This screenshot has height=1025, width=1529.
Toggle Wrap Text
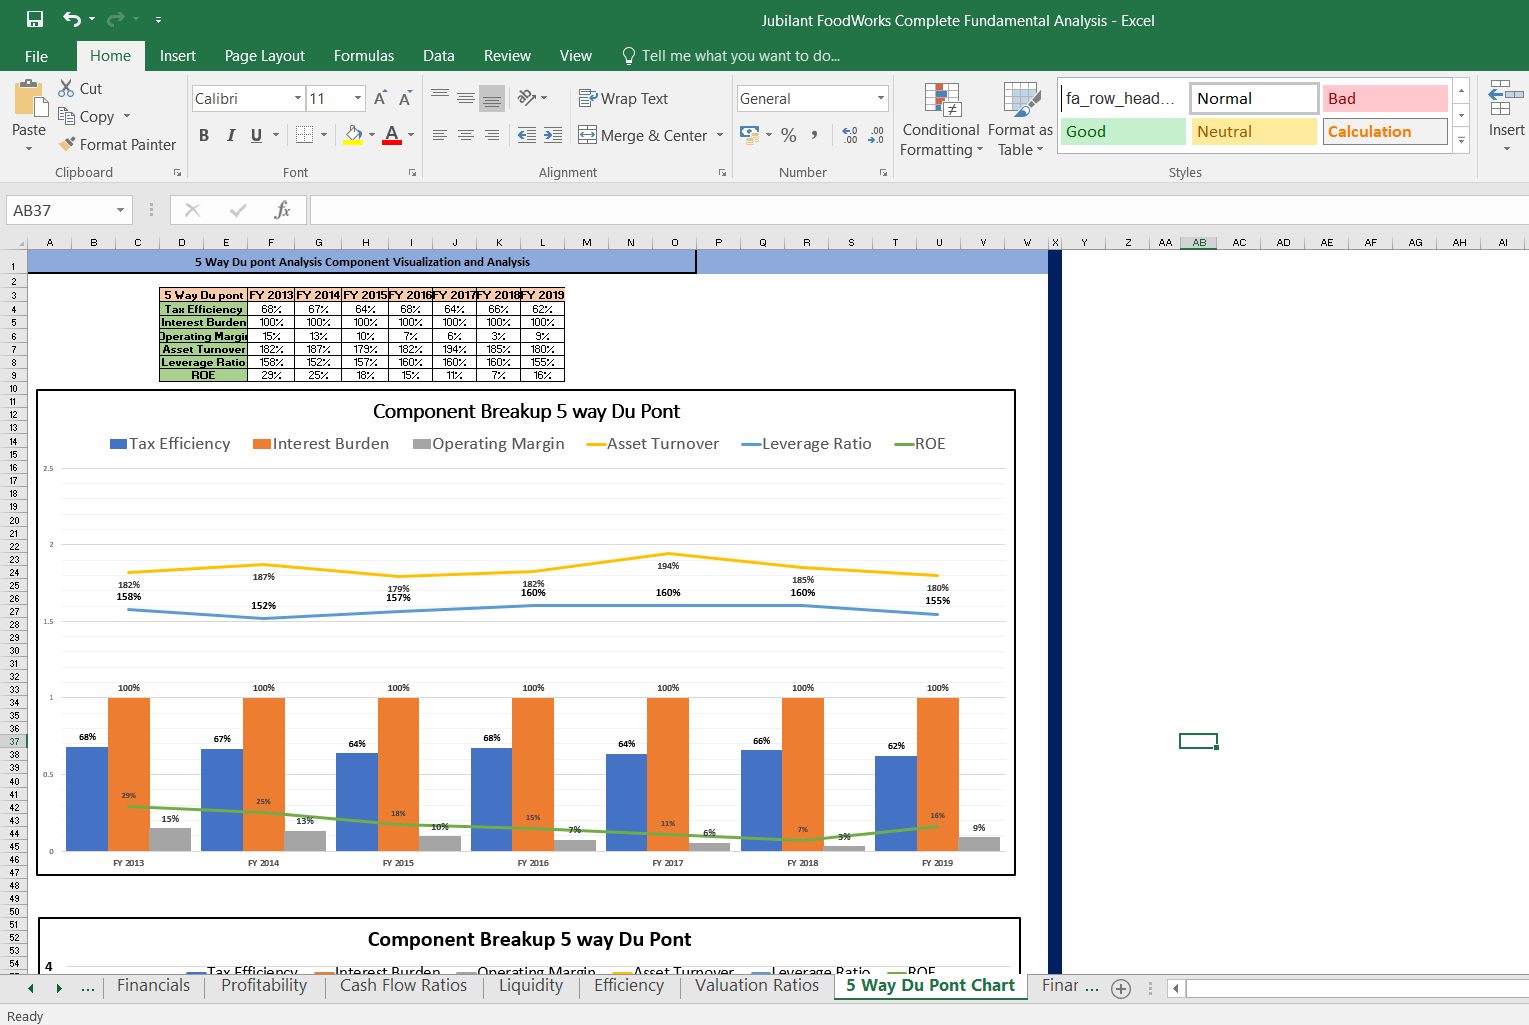pos(623,98)
